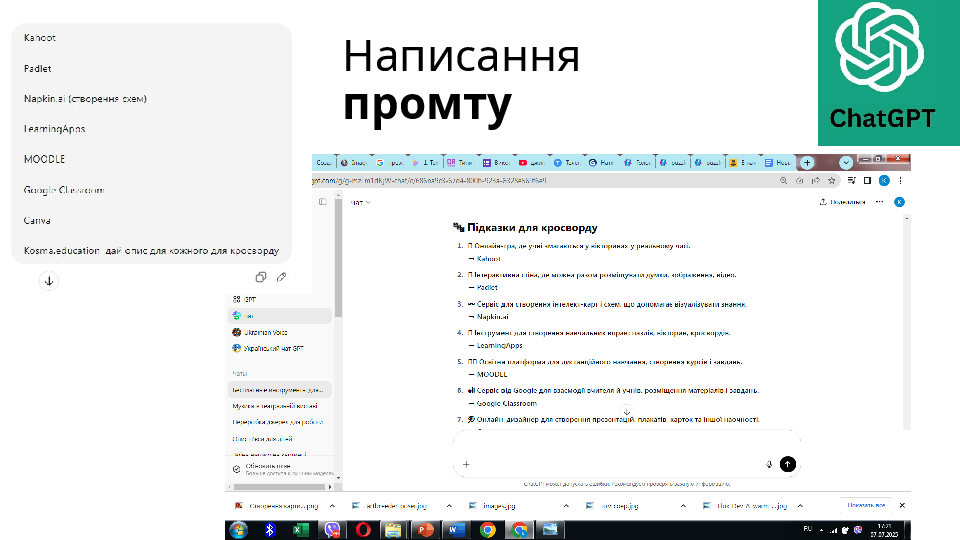Switch to the purple QR icon tab

tap(460, 163)
